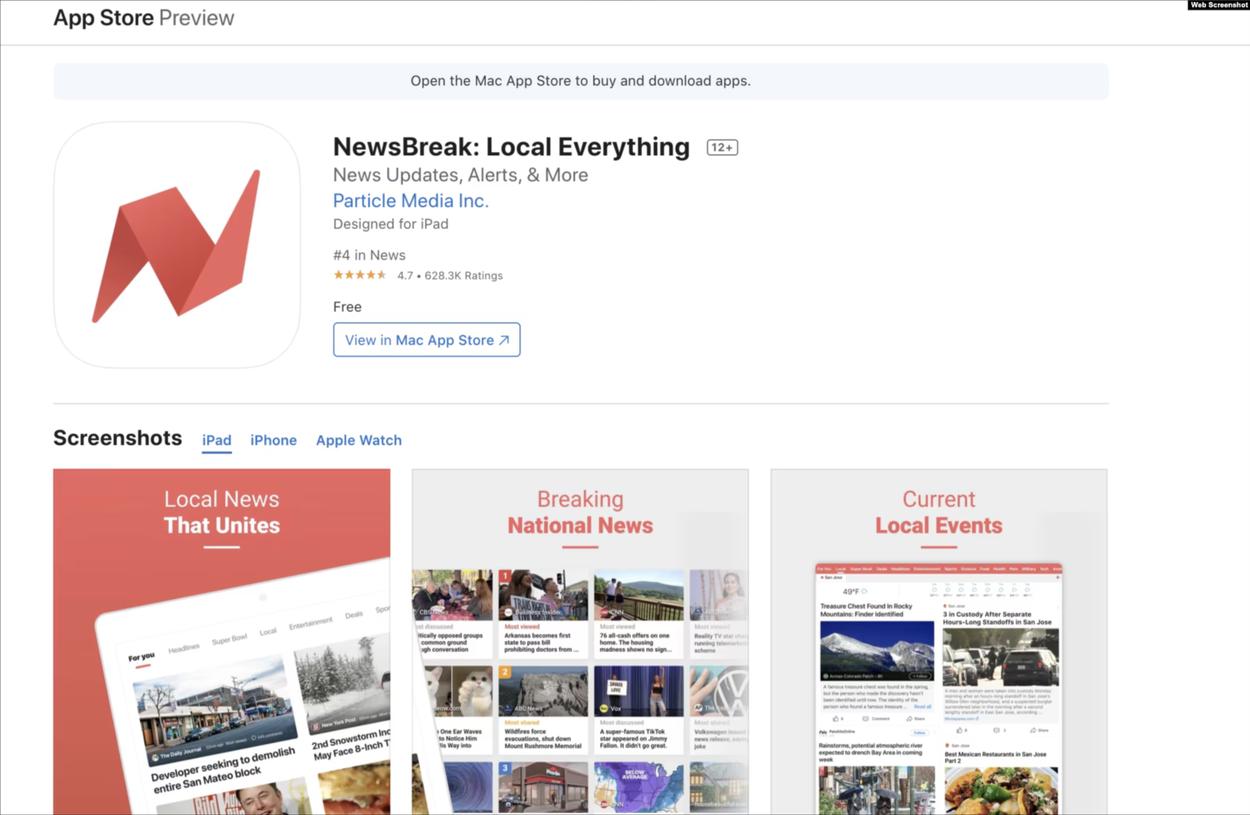Image resolution: width=1250 pixels, height=815 pixels.
Task: Open the Current Local Events screenshot
Action: pyautogui.click(x=939, y=641)
